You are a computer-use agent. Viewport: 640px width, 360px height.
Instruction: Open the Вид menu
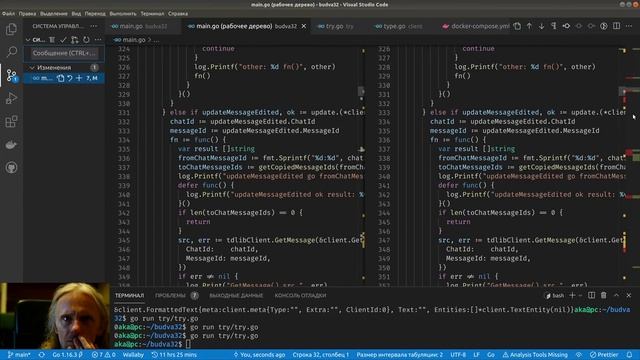[76, 13]
